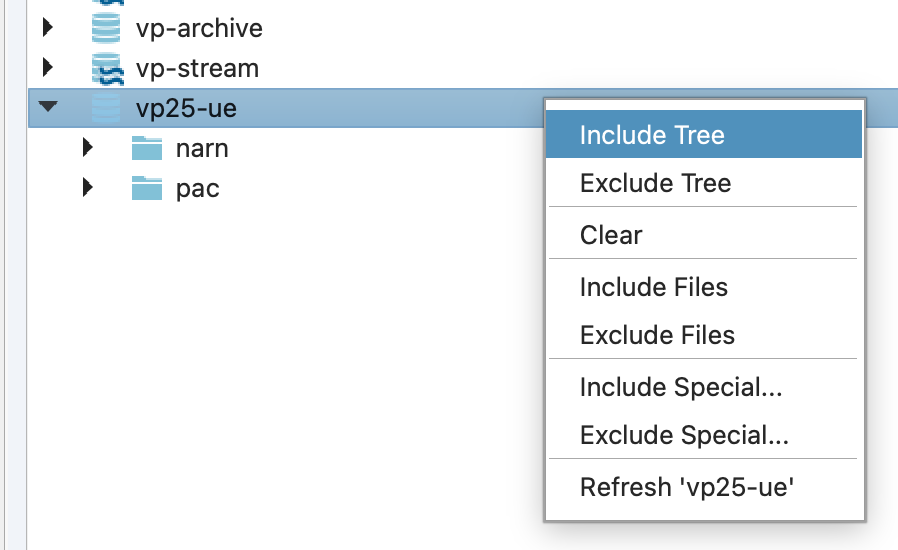Click the vp-archive depot icon
The image size is (898, 550).
[106, 28]
